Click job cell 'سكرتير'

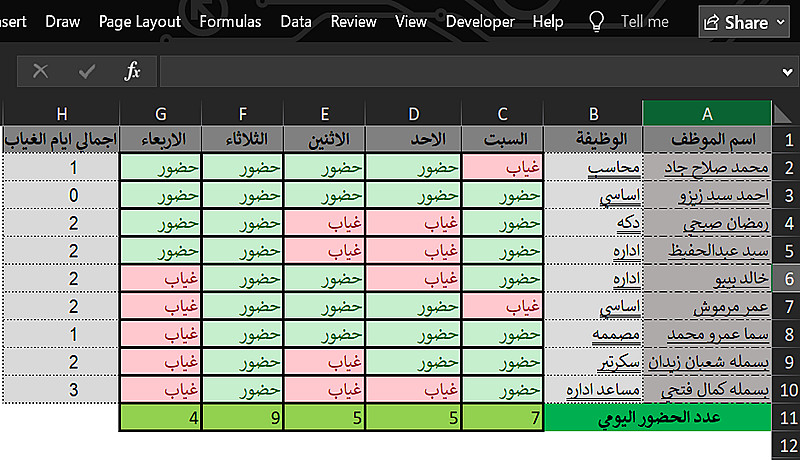coord(593,362)
